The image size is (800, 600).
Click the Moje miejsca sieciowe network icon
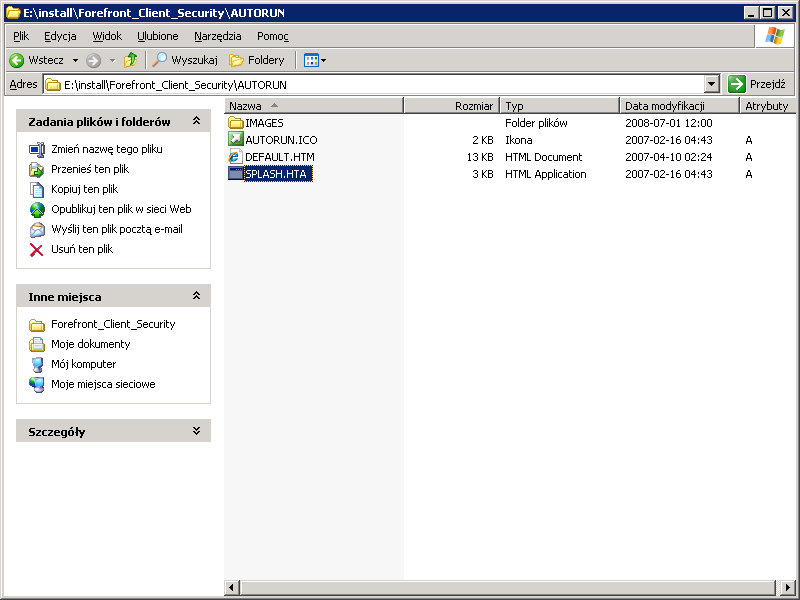[37, 384]
